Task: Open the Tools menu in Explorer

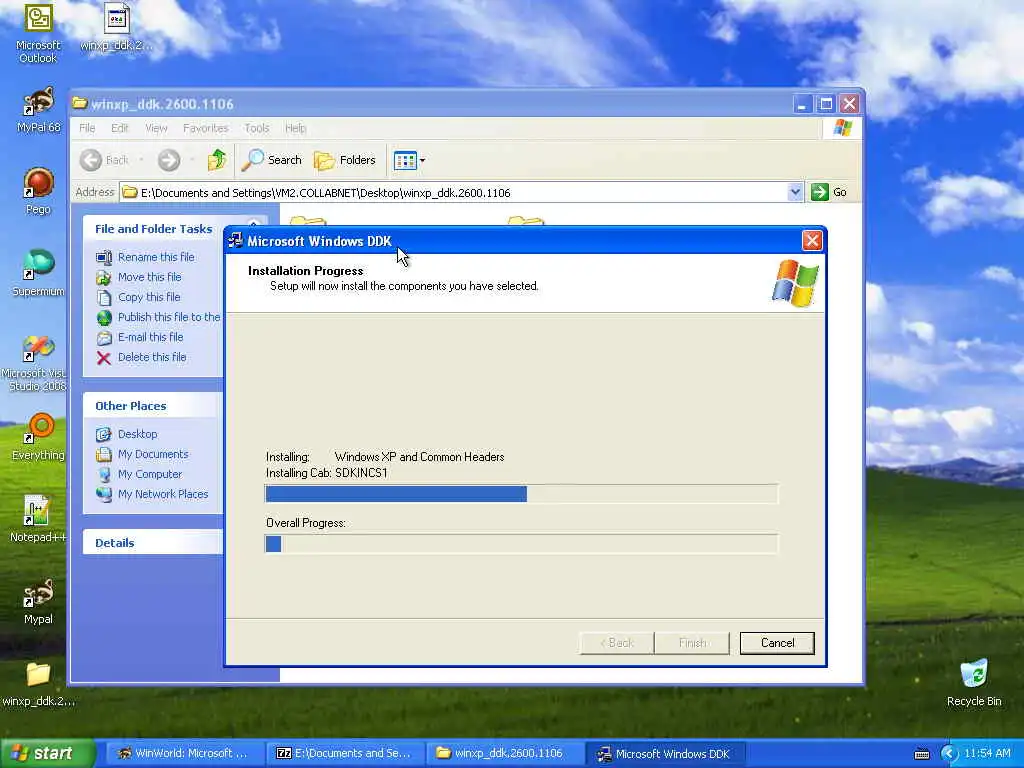Action: pyautogui.click(x=257, y=128)
